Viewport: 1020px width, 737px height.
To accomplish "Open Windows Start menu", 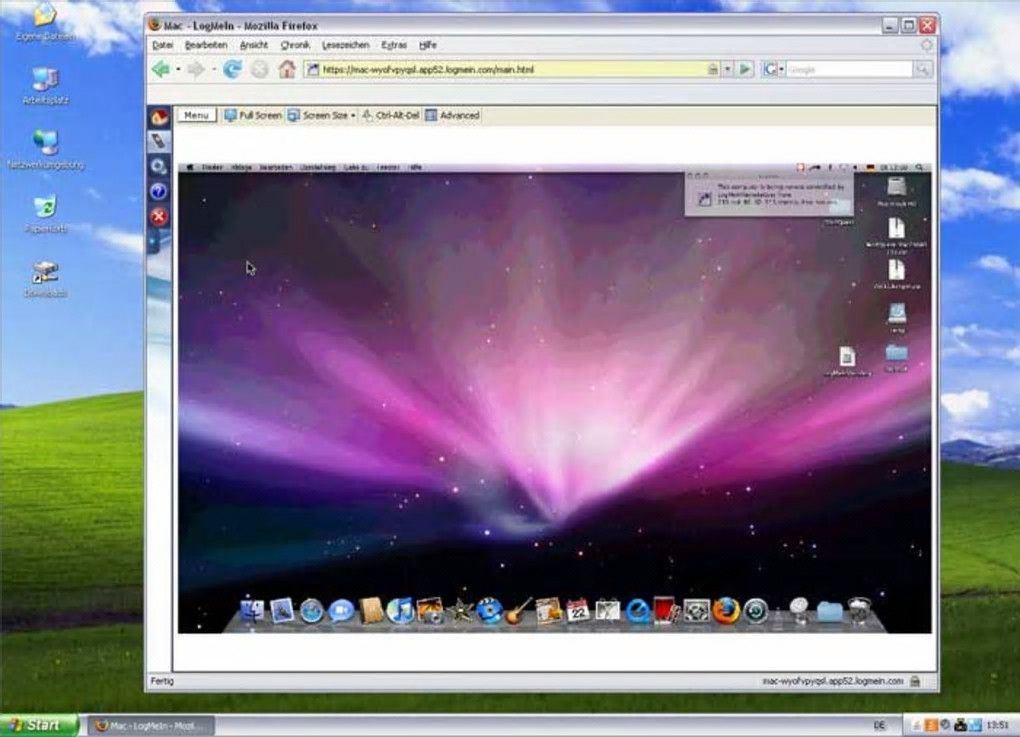I will coord(39,725).
